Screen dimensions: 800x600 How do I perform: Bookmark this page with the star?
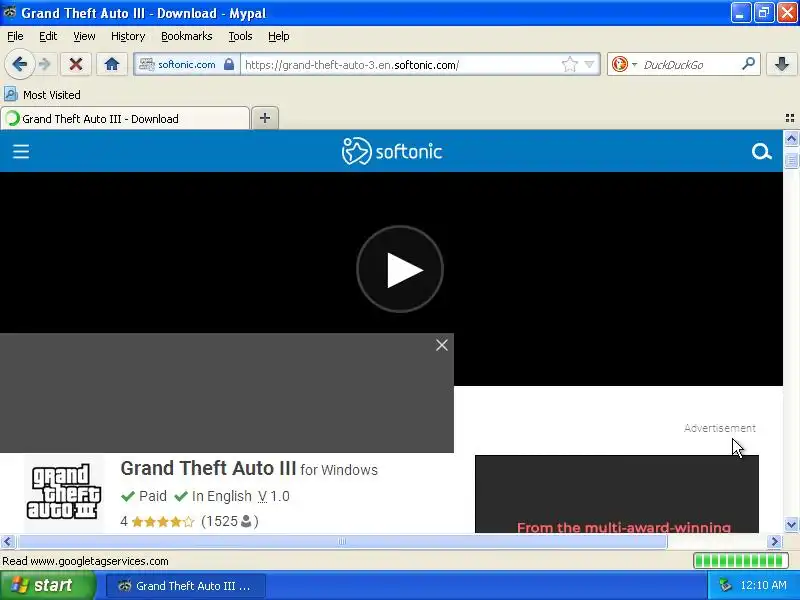pyautogui.click(x=569, y=64)
